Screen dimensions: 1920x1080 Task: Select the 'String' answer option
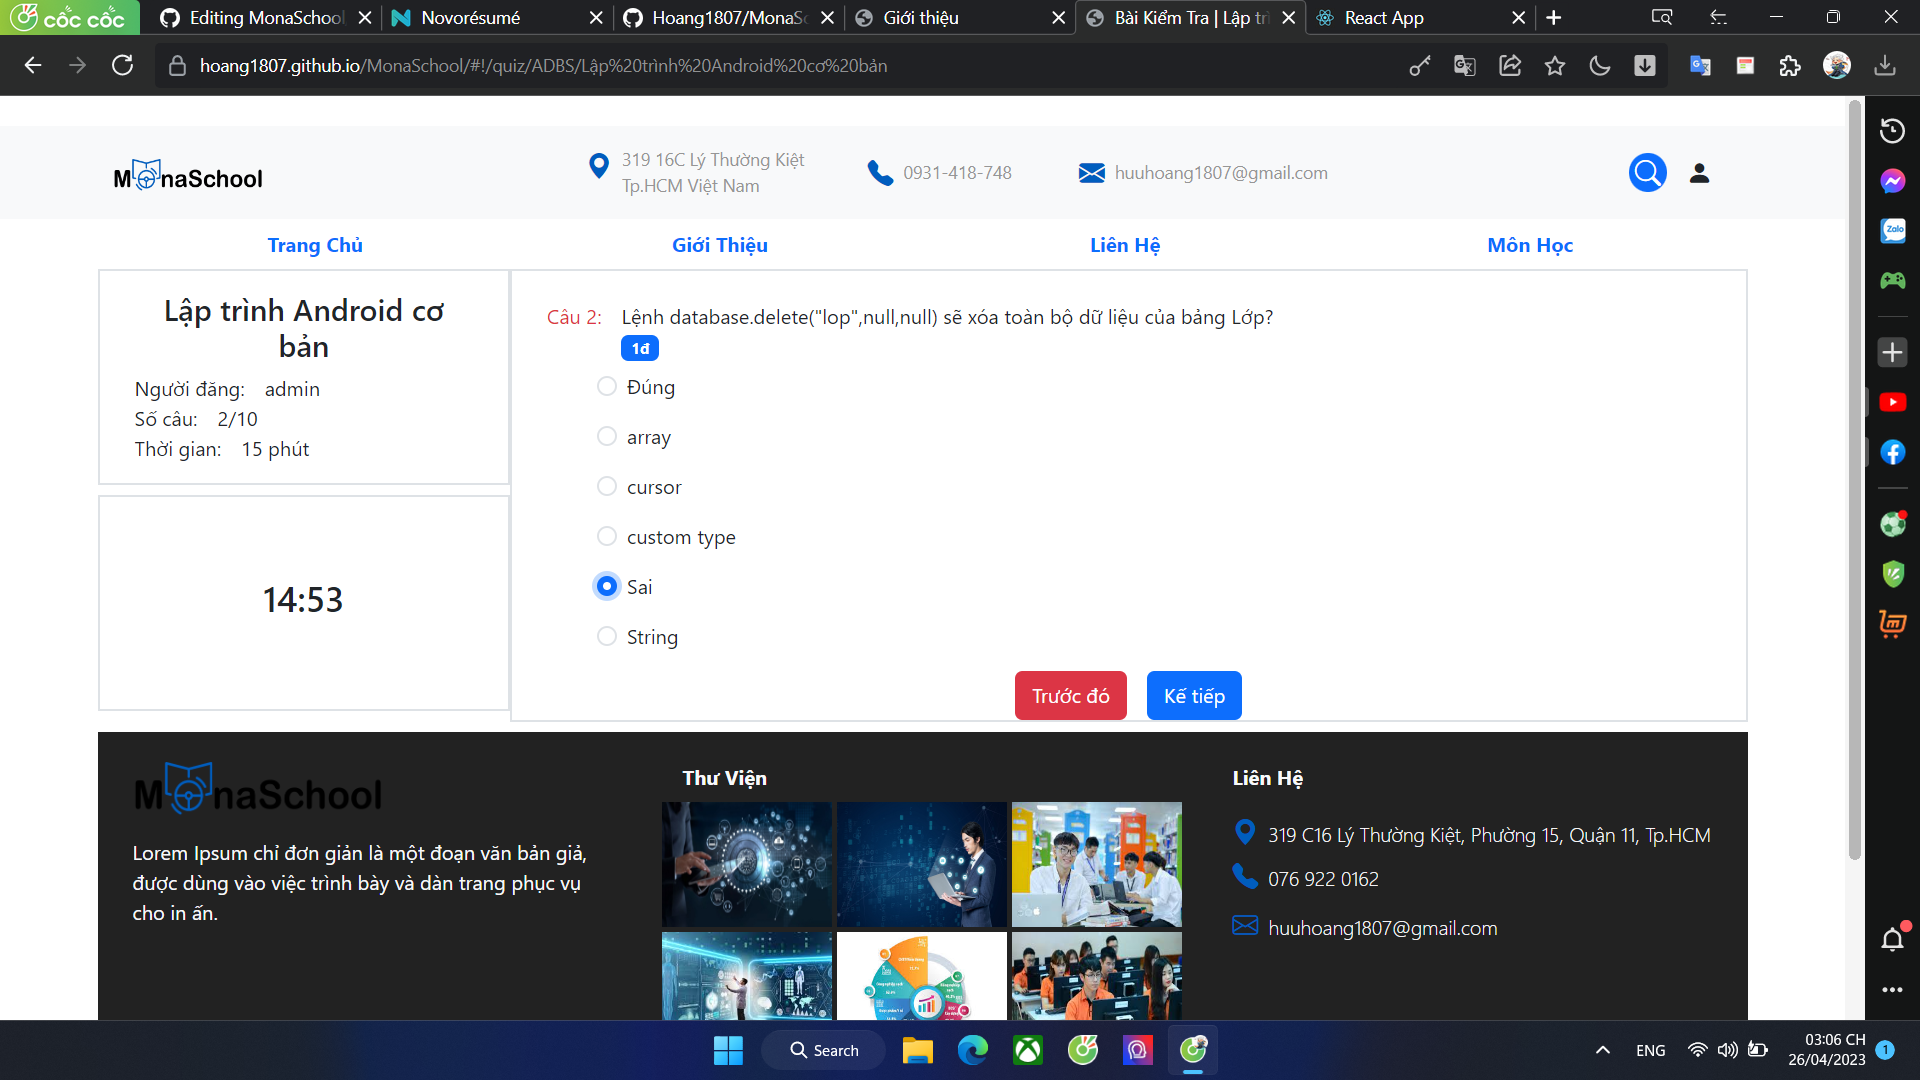point(607,637)
